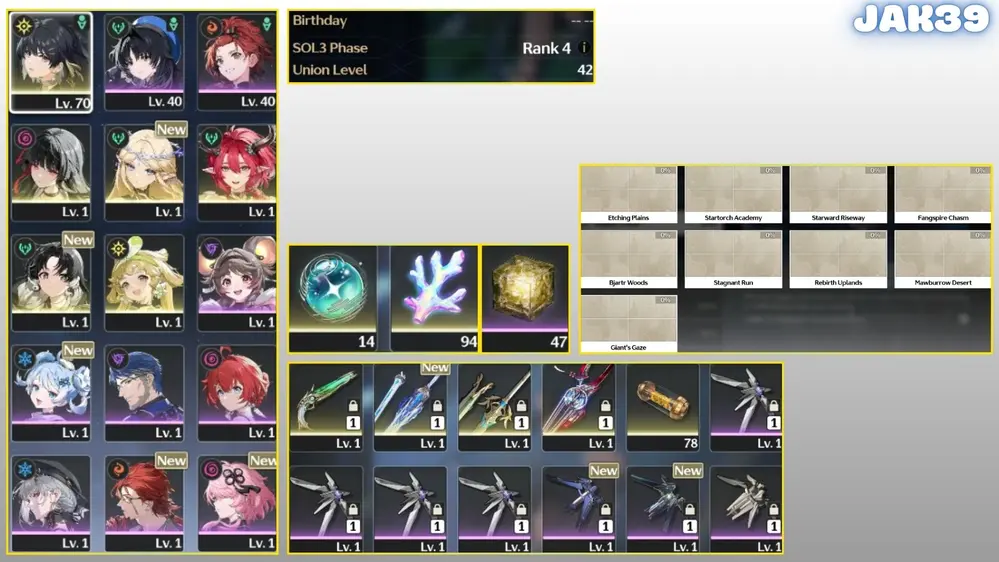Click the golden tube item count 78
This screenshot has height=562, width=999.
663,408
